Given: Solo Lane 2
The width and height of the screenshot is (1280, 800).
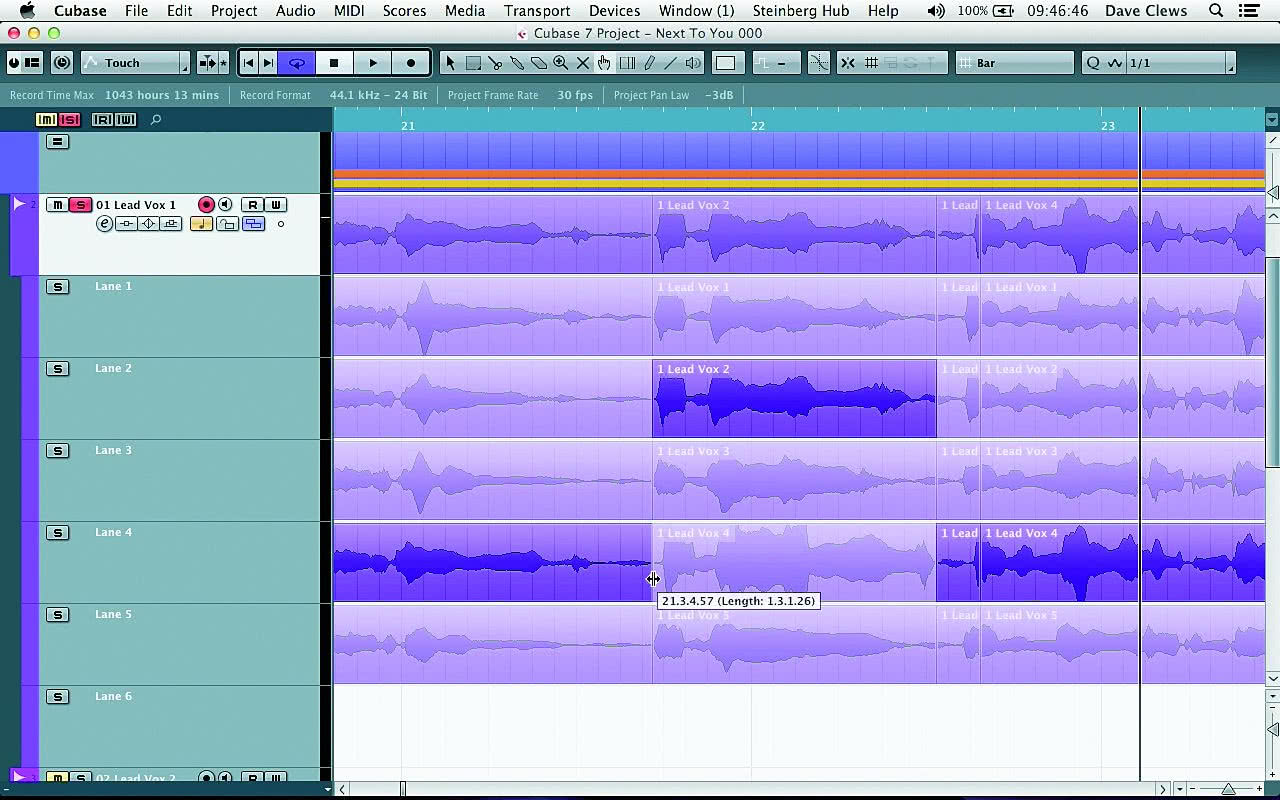Looking at the screenshot, I should pos(58,369).
